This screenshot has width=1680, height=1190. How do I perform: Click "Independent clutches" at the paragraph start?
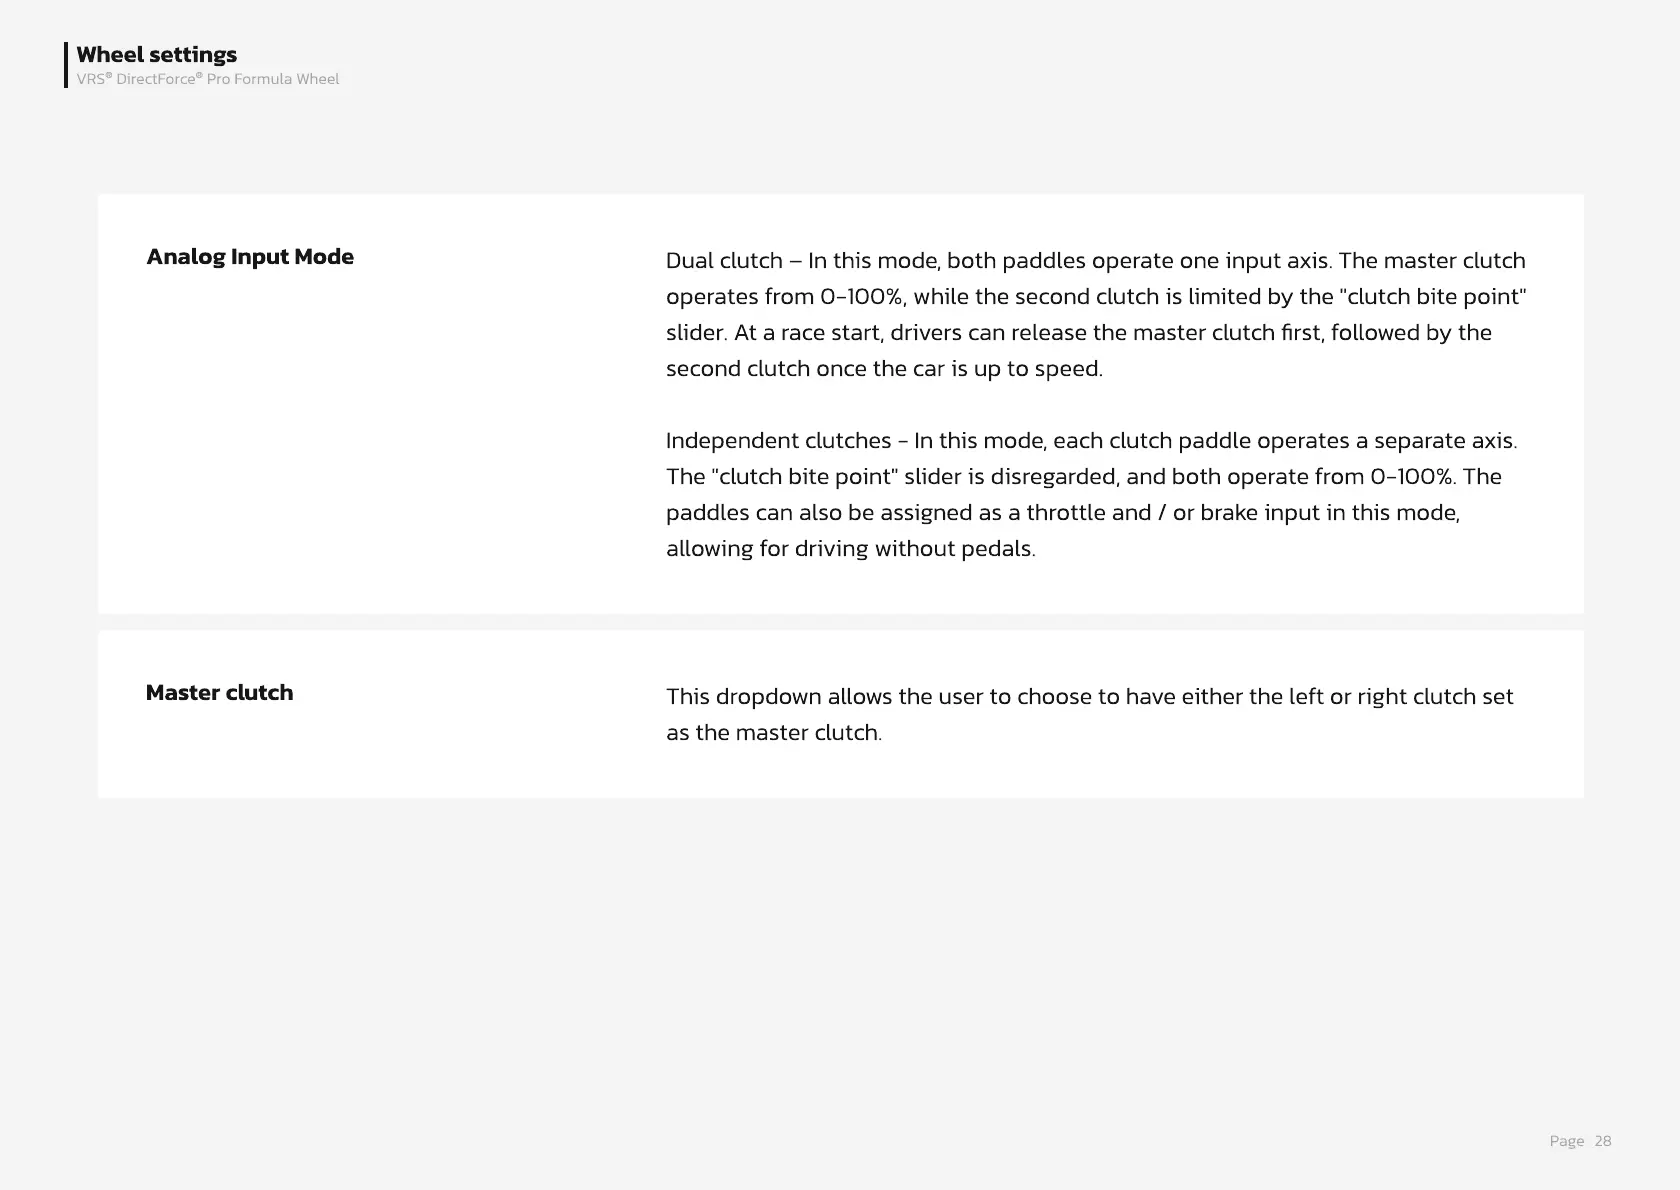(x=778, y=441)
